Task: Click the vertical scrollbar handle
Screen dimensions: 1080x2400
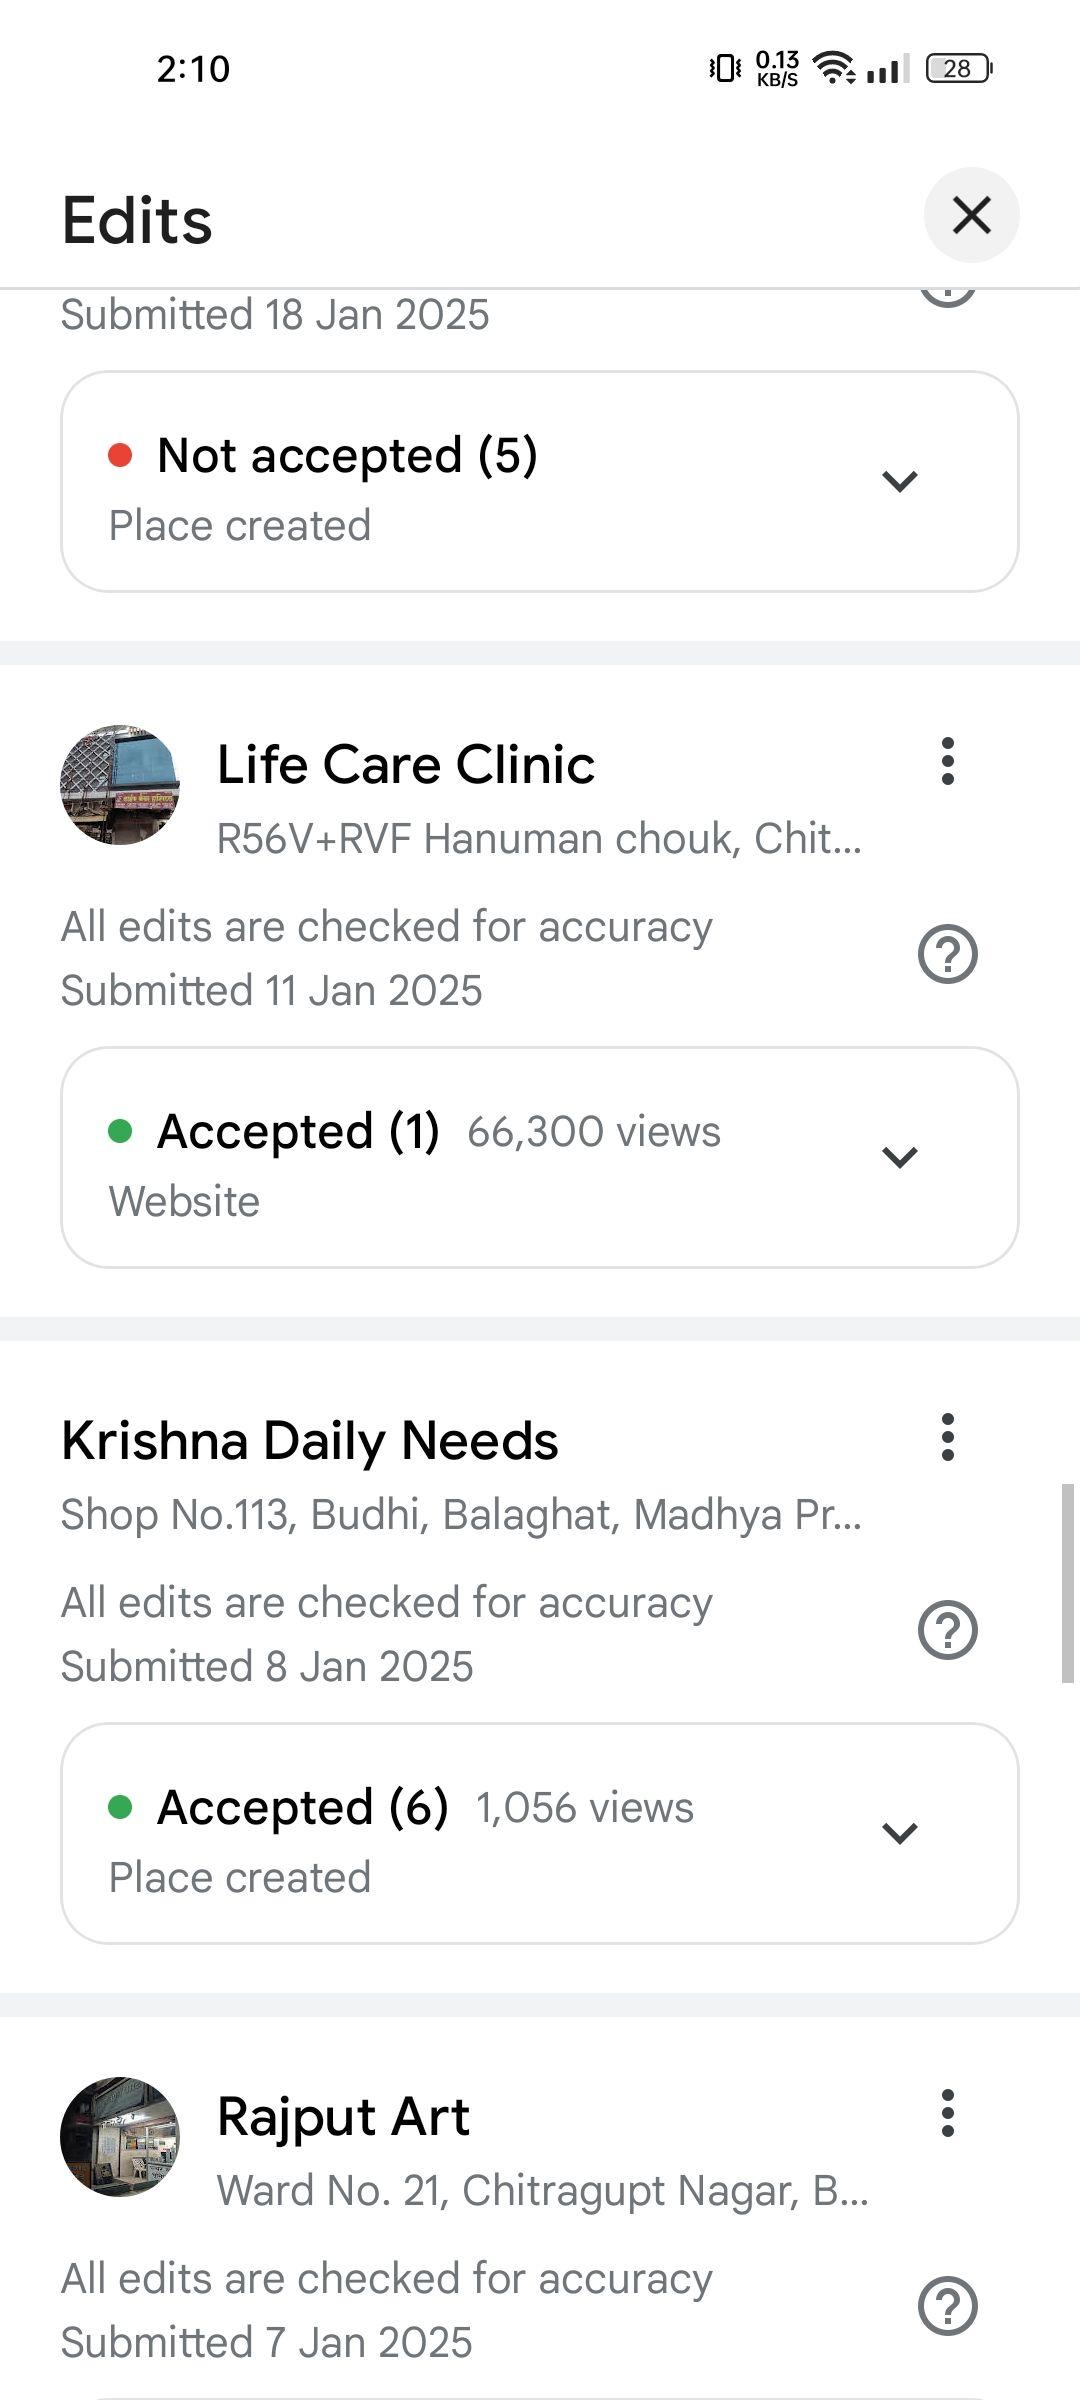Action: point(1067,1584)
